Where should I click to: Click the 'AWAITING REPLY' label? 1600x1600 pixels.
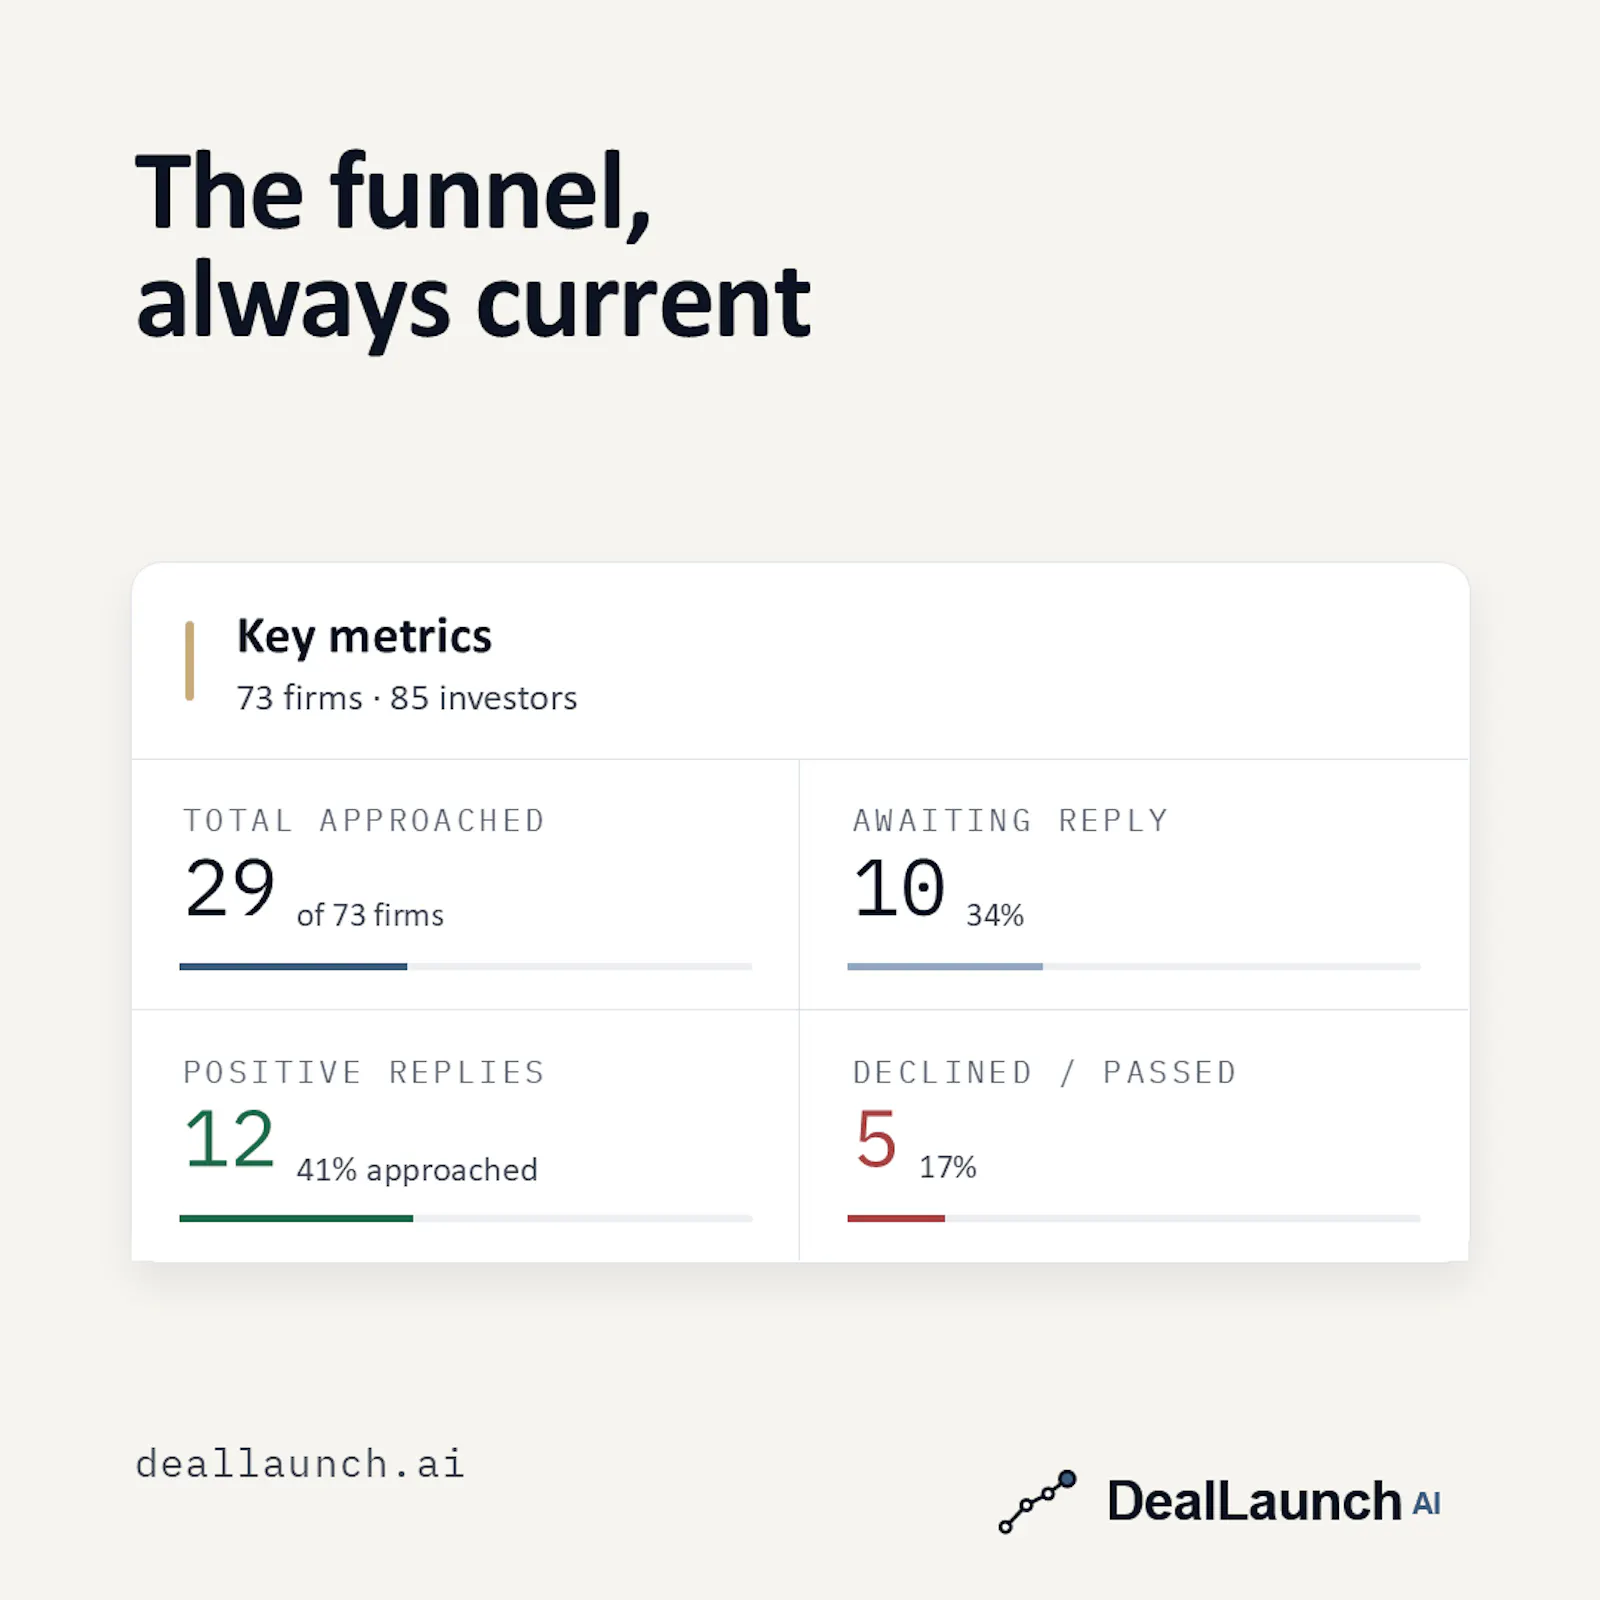point(1010,820)
